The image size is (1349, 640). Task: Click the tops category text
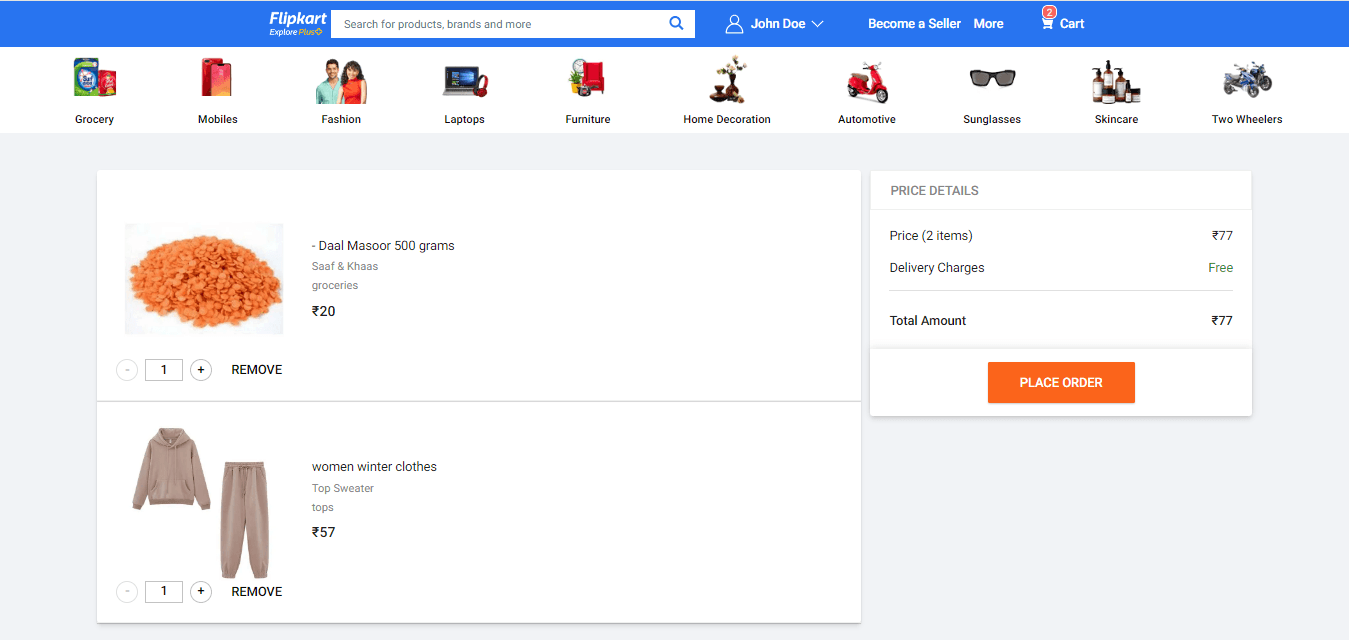[x=323, y=508]
